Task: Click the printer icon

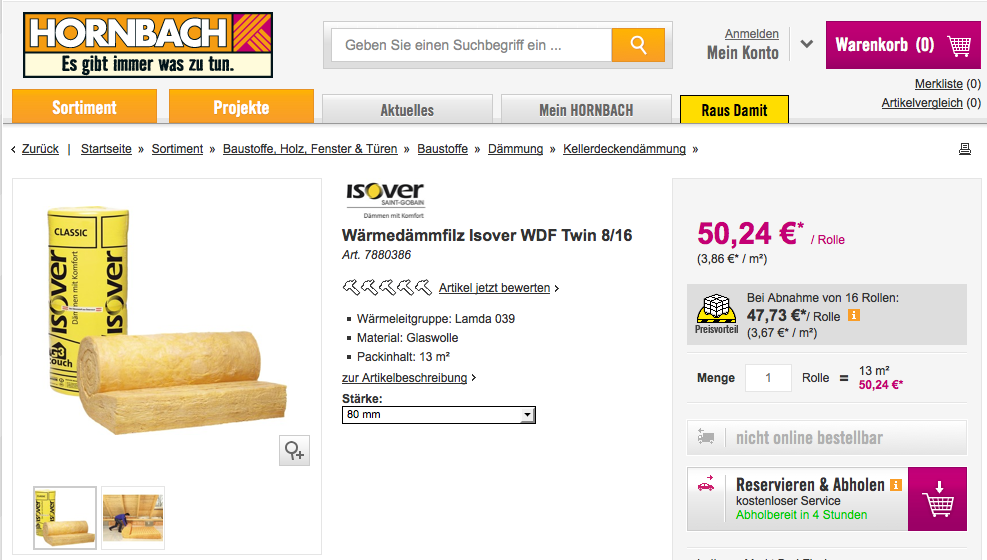Action: click(x=965, y=149)
